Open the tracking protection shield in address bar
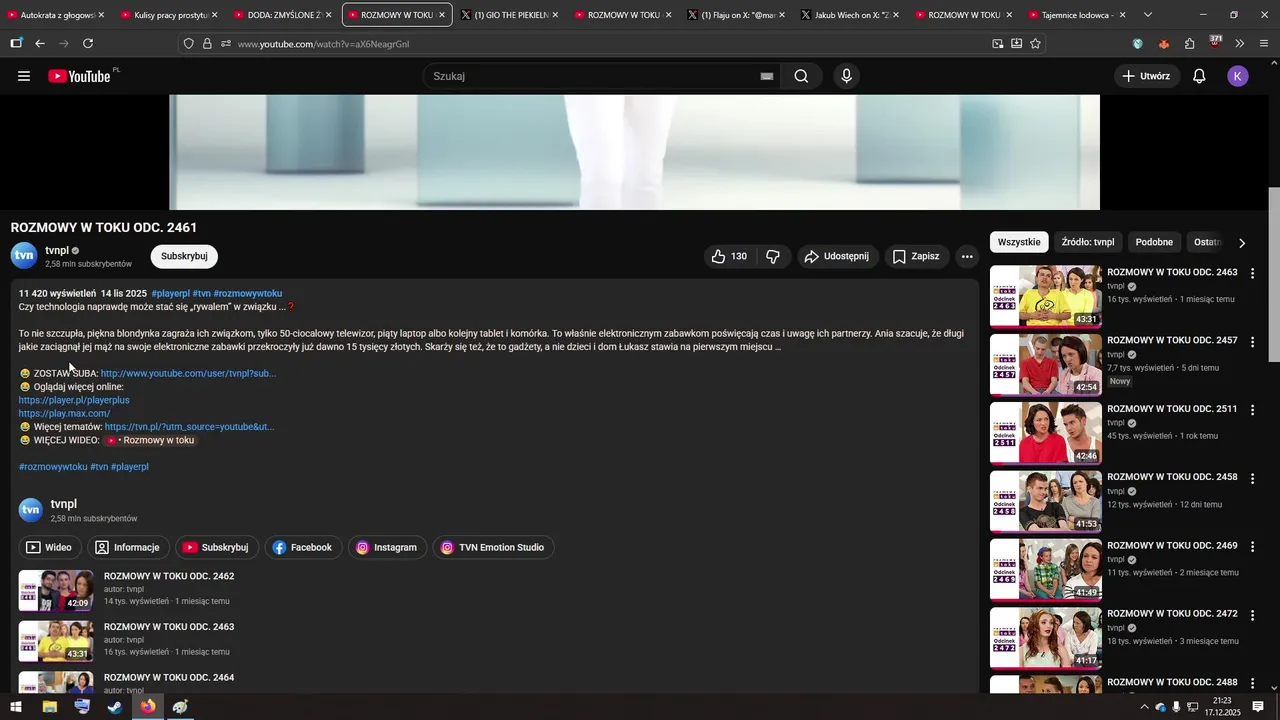The image size is (1280, 720). 188,44
